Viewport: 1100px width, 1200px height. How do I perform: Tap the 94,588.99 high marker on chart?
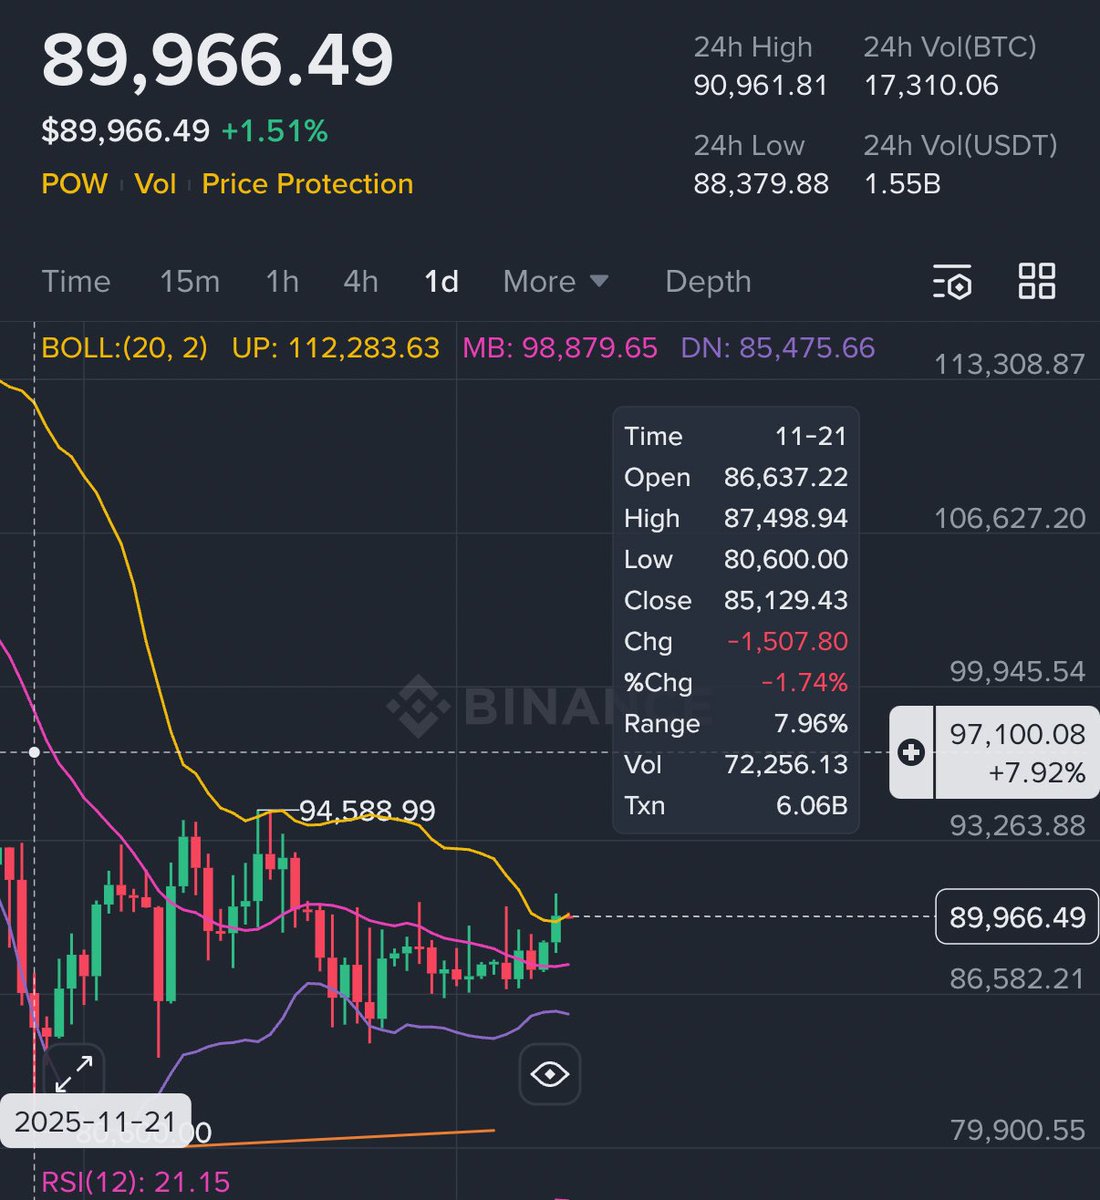(367, 810)
